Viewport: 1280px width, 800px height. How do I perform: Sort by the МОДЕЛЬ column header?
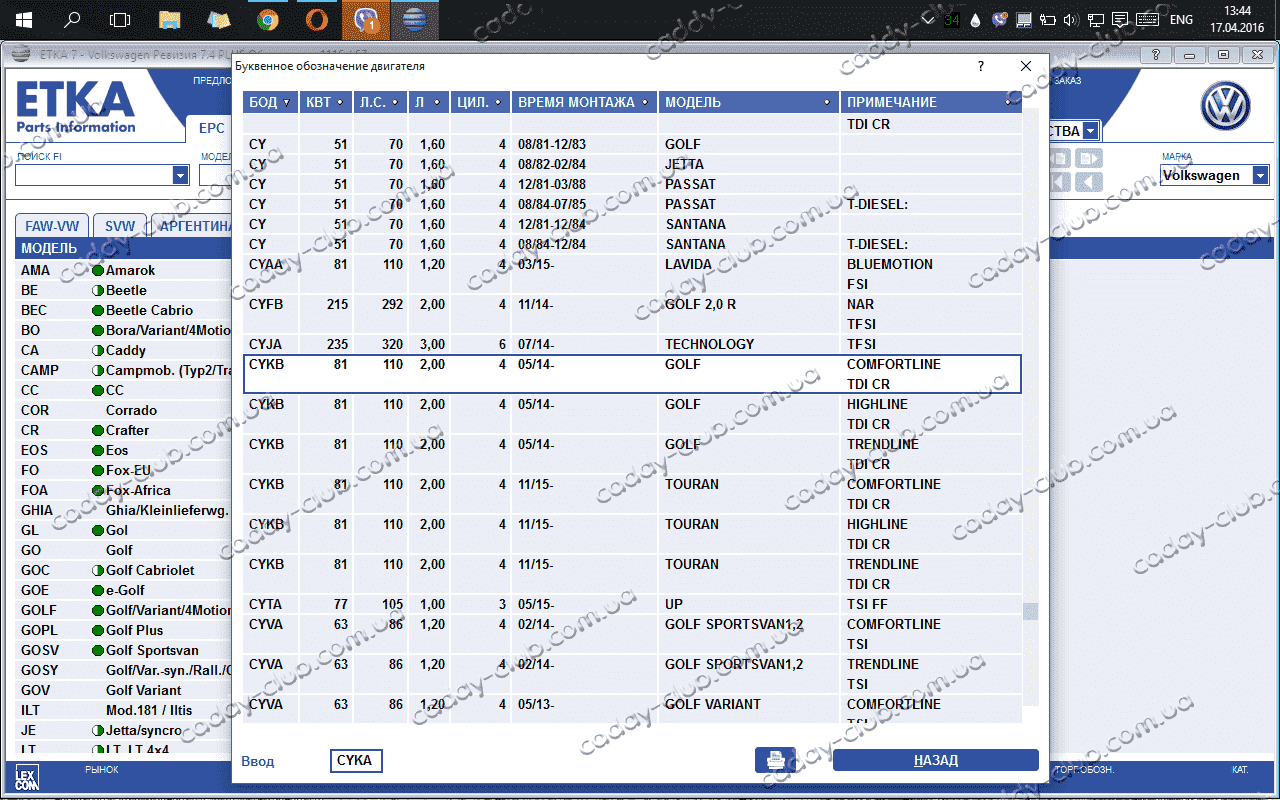[x=748, y=102]
